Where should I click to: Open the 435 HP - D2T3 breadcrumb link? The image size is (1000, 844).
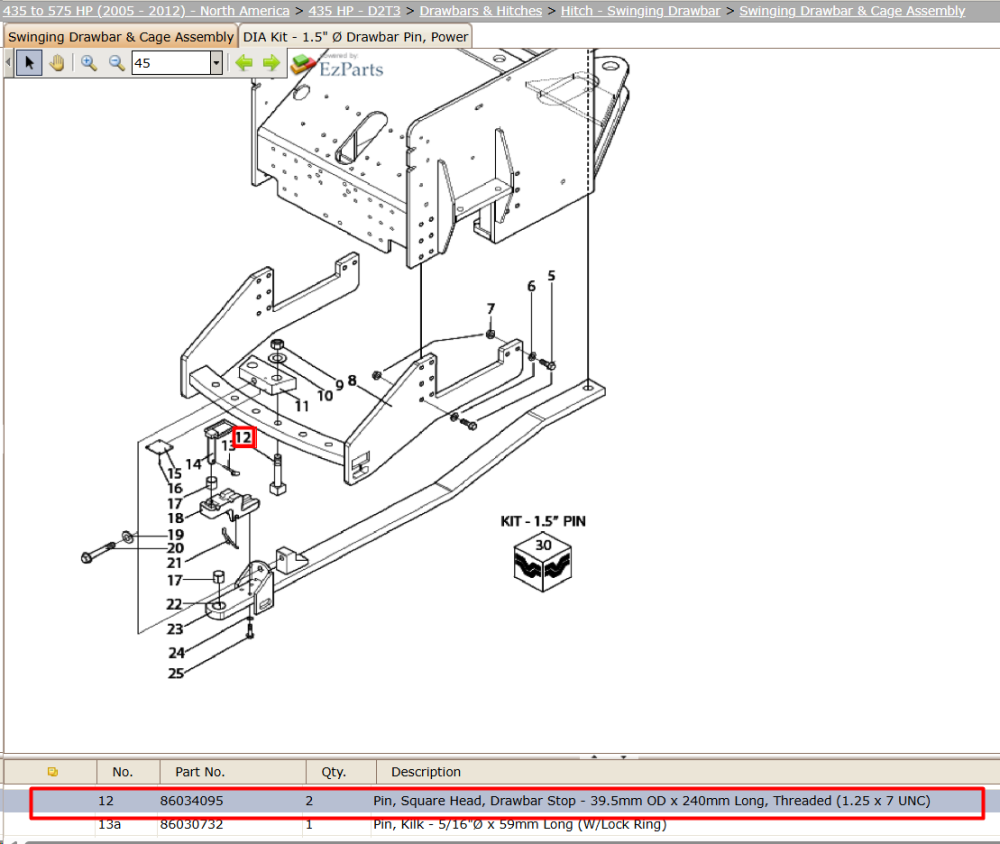355,10
